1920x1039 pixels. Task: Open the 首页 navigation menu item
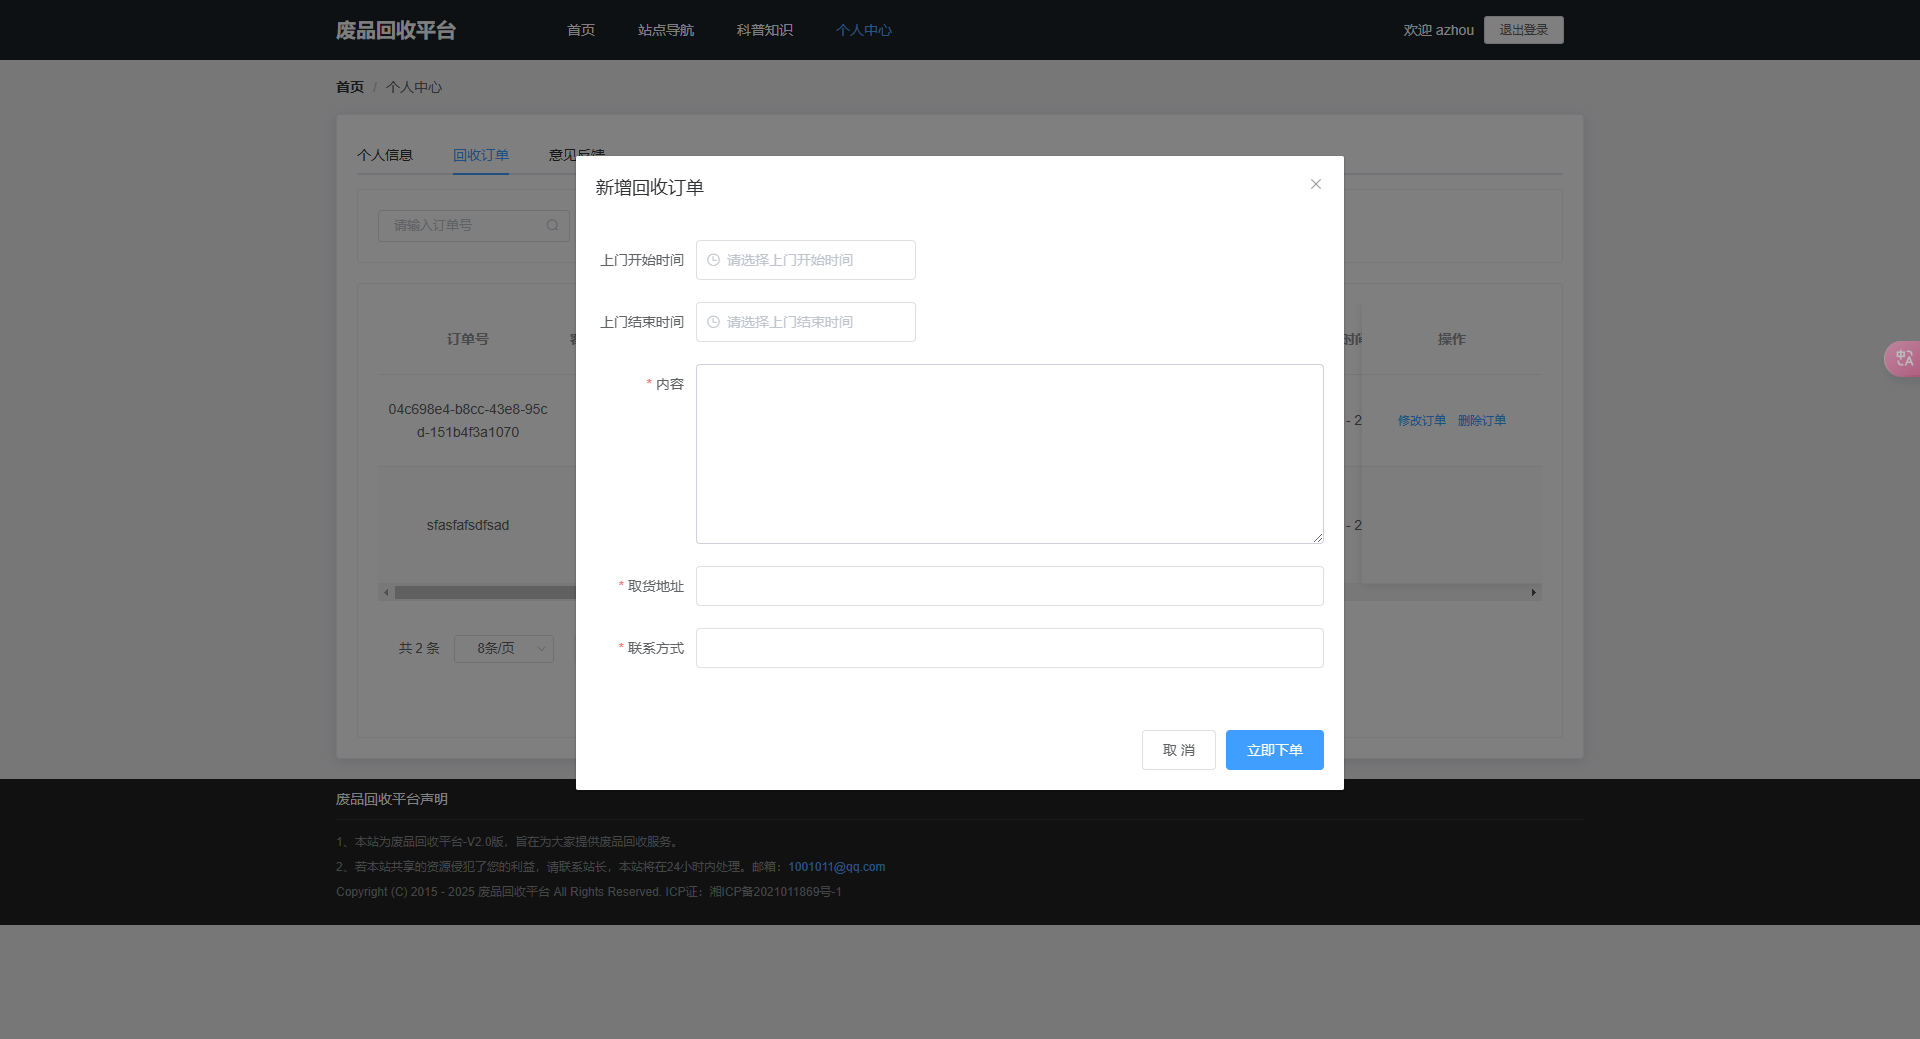click(x=581, y=30)
